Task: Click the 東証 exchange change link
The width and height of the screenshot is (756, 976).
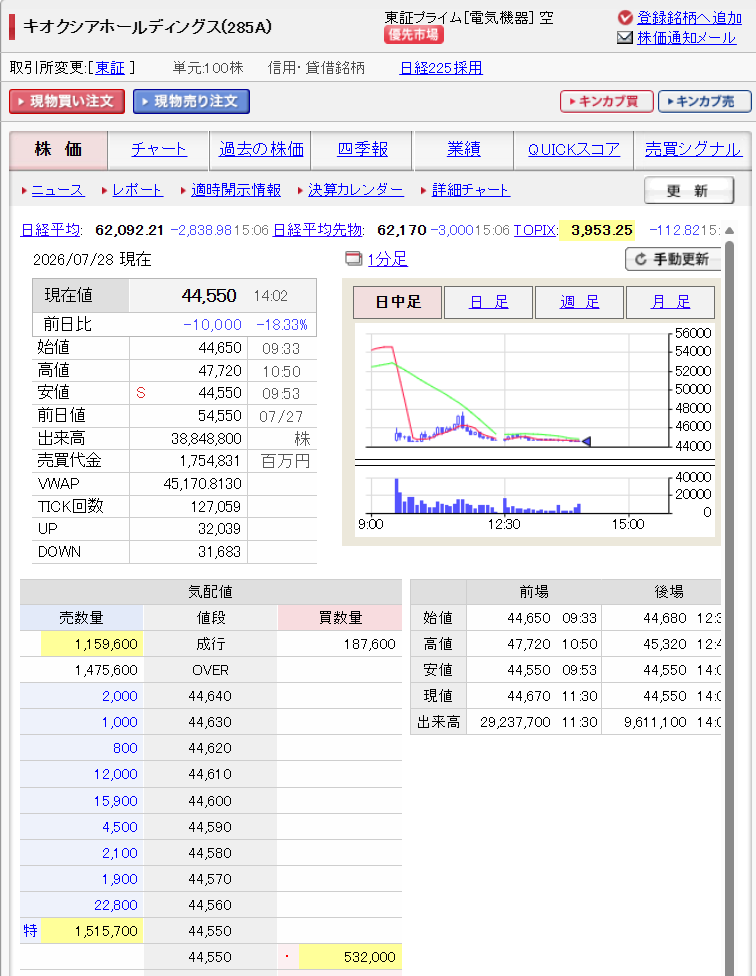Action: point(110,68)
